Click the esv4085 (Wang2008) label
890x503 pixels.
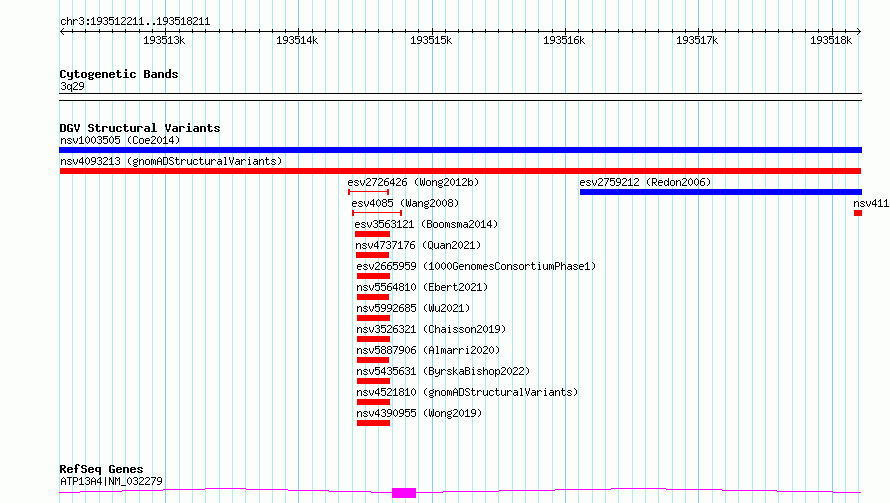click(405, 203)
